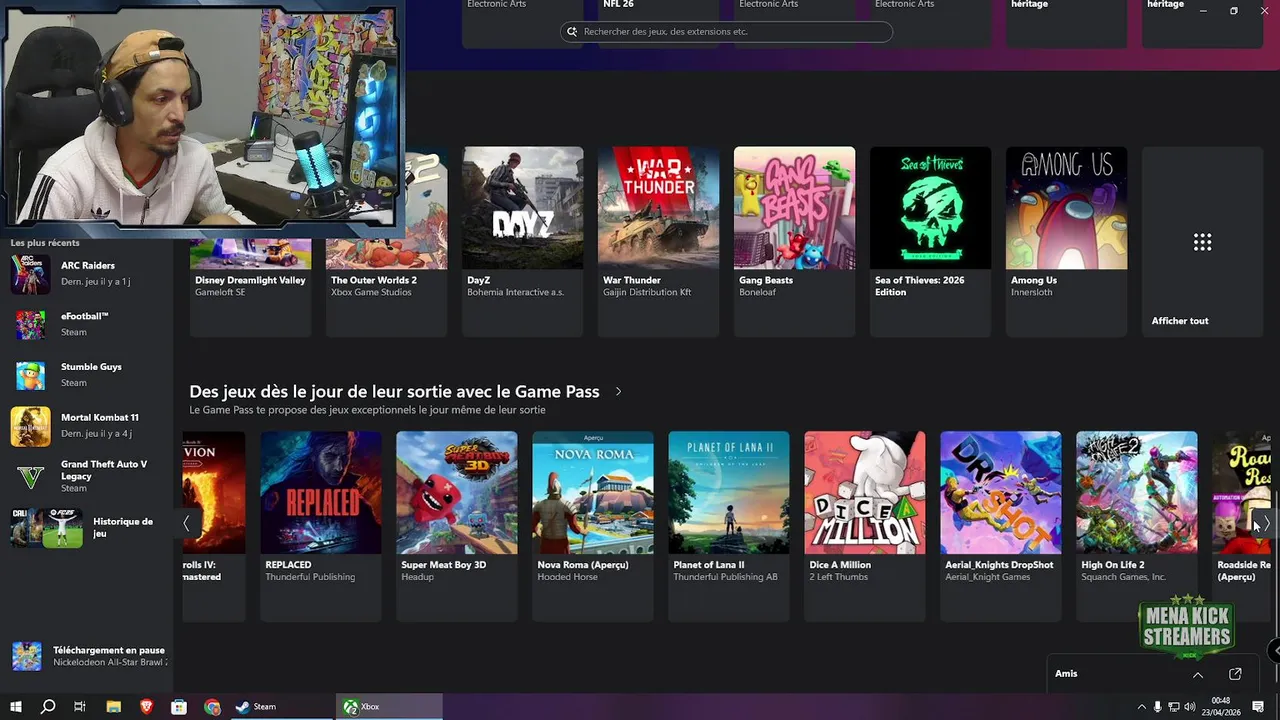Open the 'Afficher tout' grid icon tile
The height and width of the screenshot is (720, 1280).
pyautogui.click(x=1202, y=242)
